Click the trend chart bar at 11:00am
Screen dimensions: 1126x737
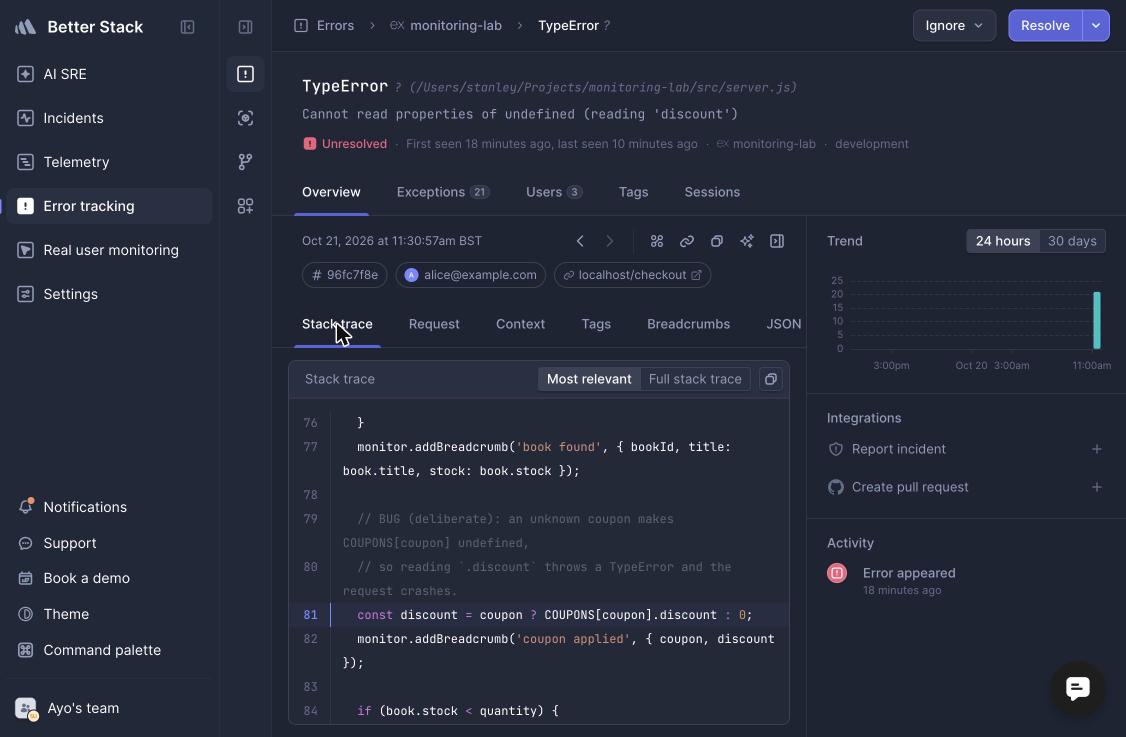coord(1097,320)
